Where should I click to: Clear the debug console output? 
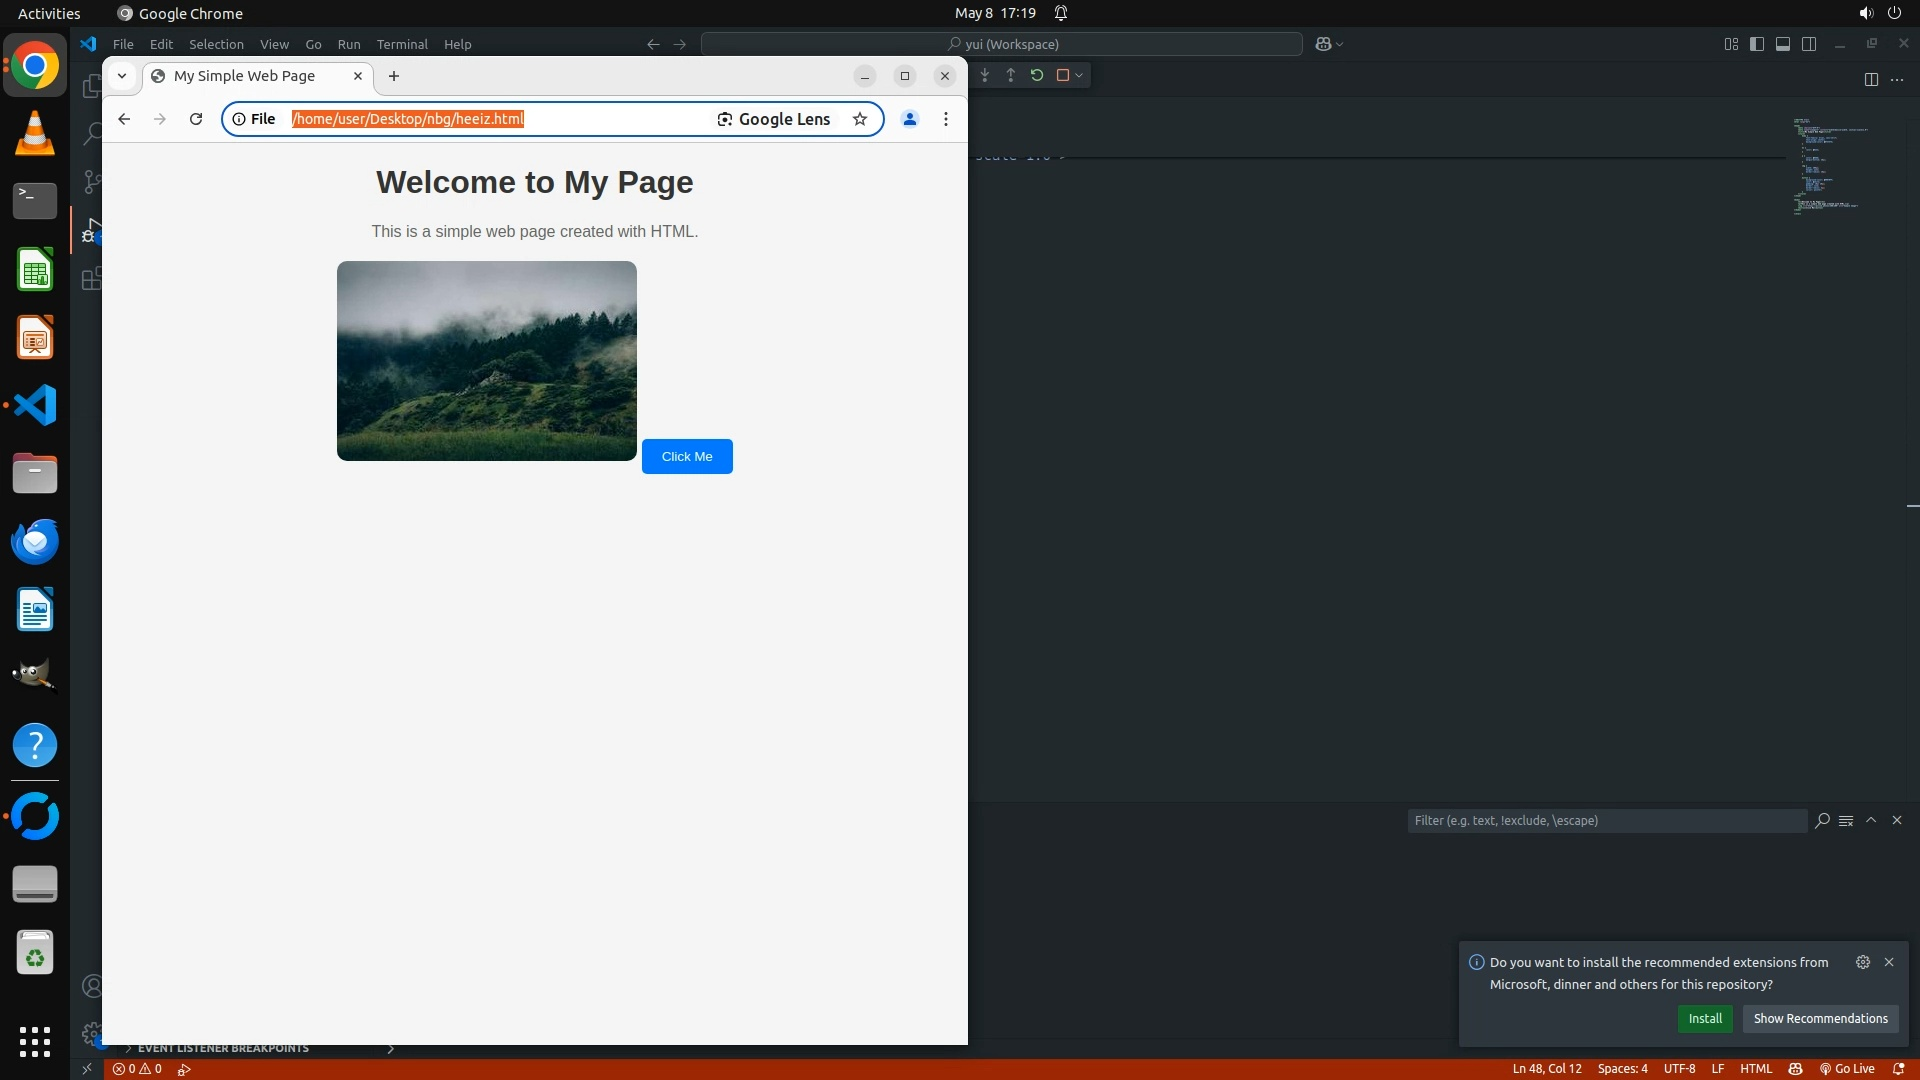(1846, 821)
